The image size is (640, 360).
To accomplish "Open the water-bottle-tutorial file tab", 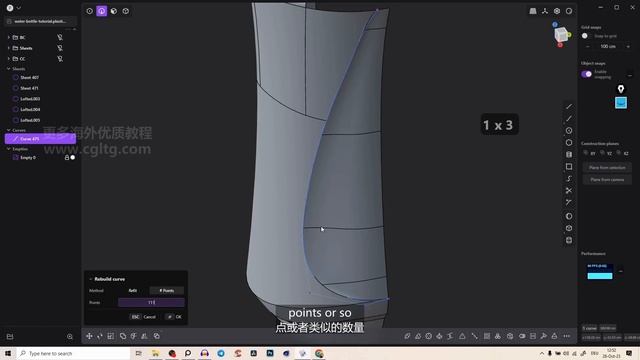I will [x=40, y=21].
